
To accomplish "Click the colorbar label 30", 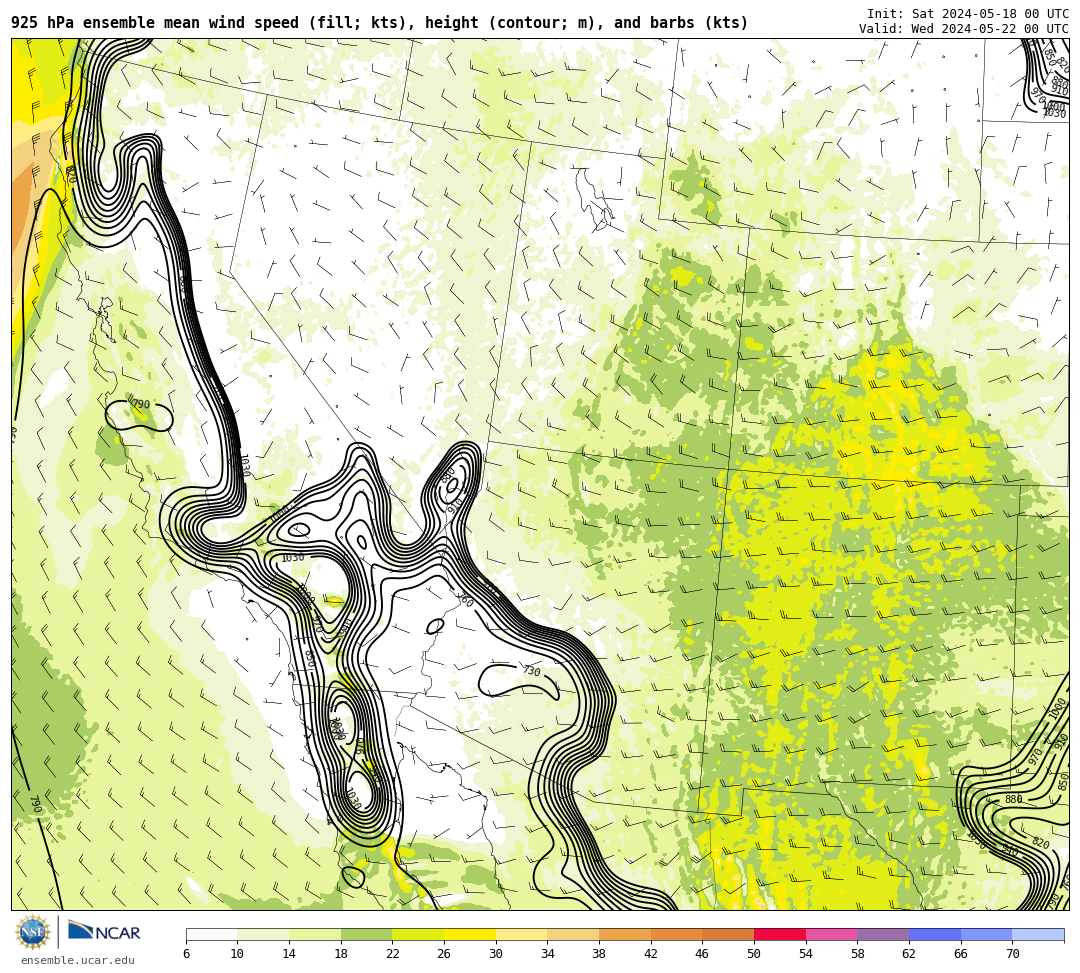I will click(x=496, y=954).
